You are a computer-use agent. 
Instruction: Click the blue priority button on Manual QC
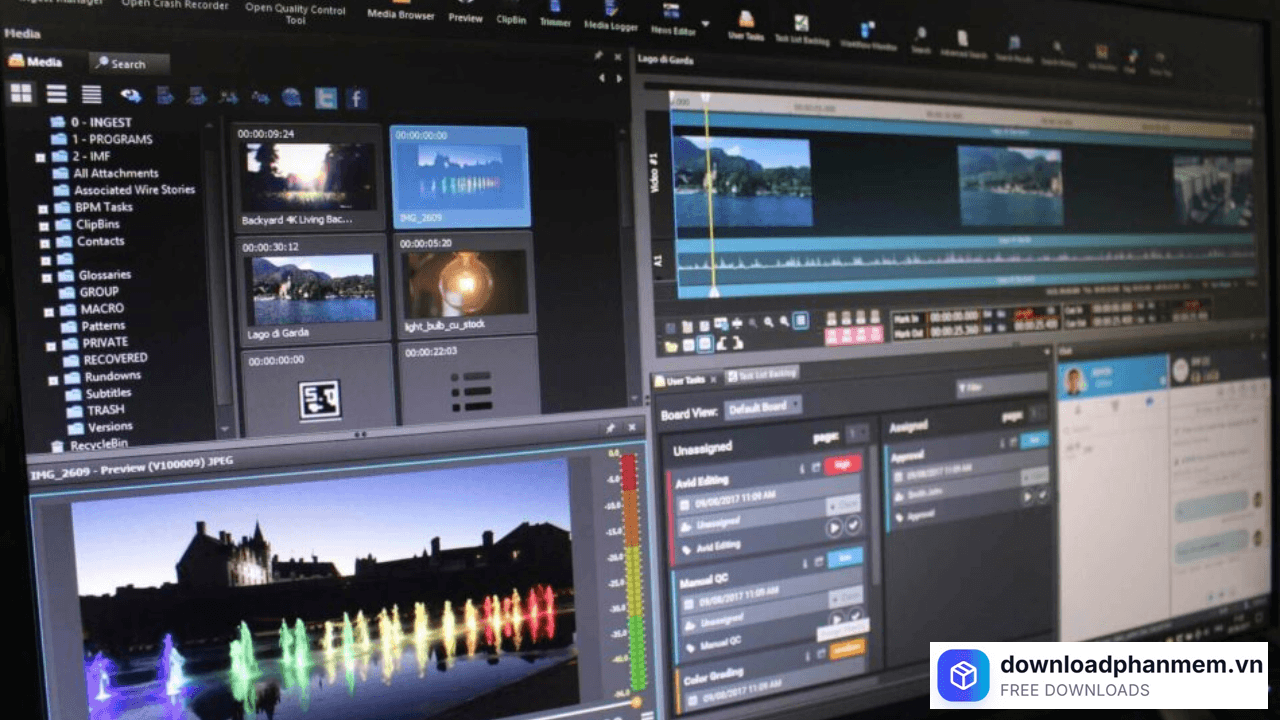pyautogui.click(x=846, y=558)
